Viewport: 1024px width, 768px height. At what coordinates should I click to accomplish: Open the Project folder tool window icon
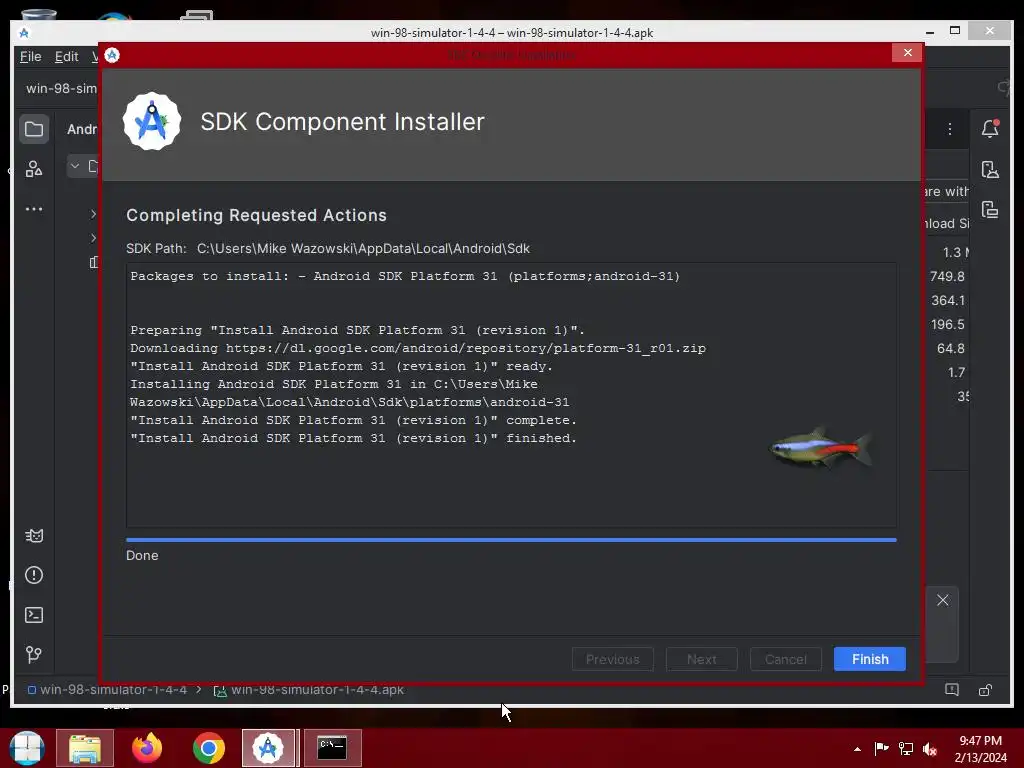click(34, 129)
